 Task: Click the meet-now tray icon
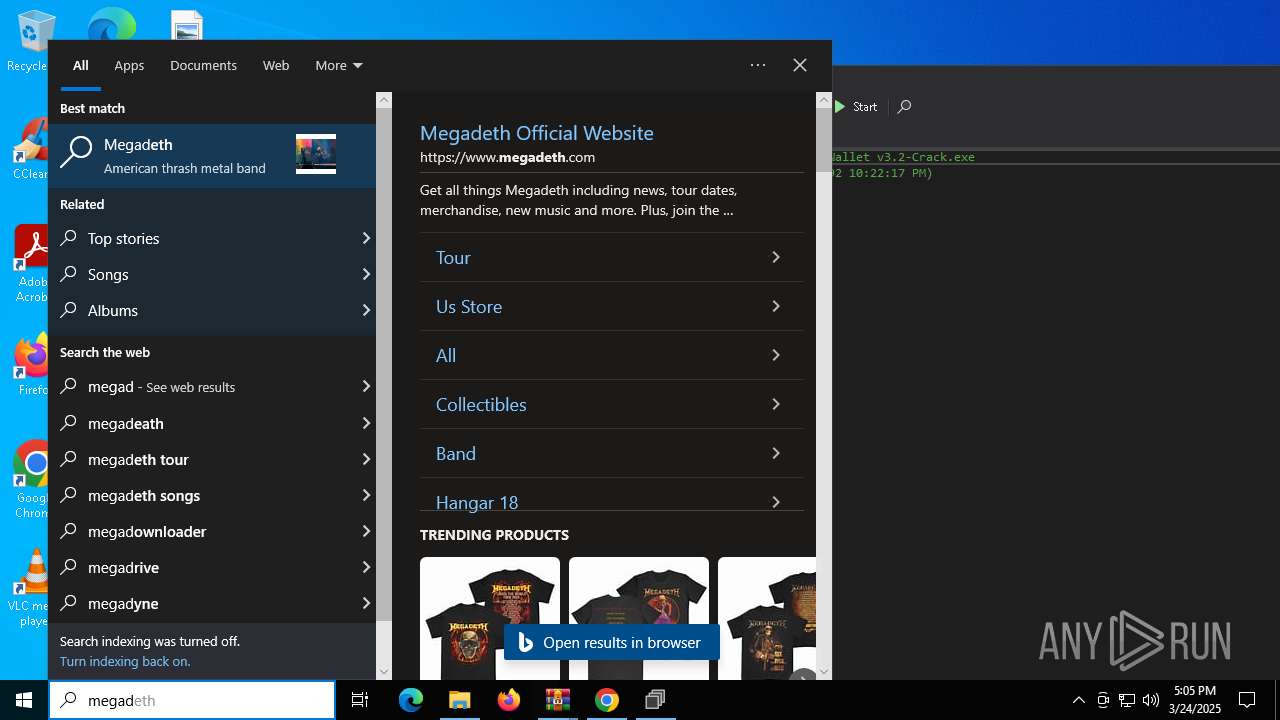pyautogui.click(x=1103, y=700)
